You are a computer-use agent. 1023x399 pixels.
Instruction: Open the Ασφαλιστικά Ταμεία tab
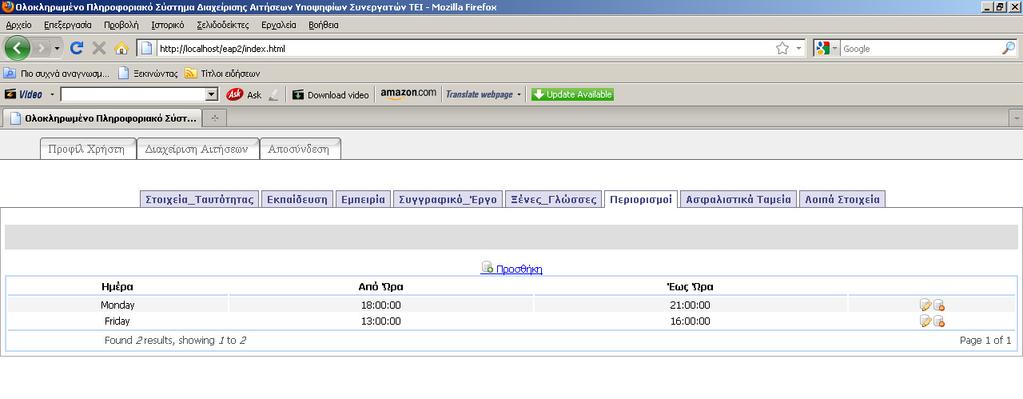pos(739,200)
